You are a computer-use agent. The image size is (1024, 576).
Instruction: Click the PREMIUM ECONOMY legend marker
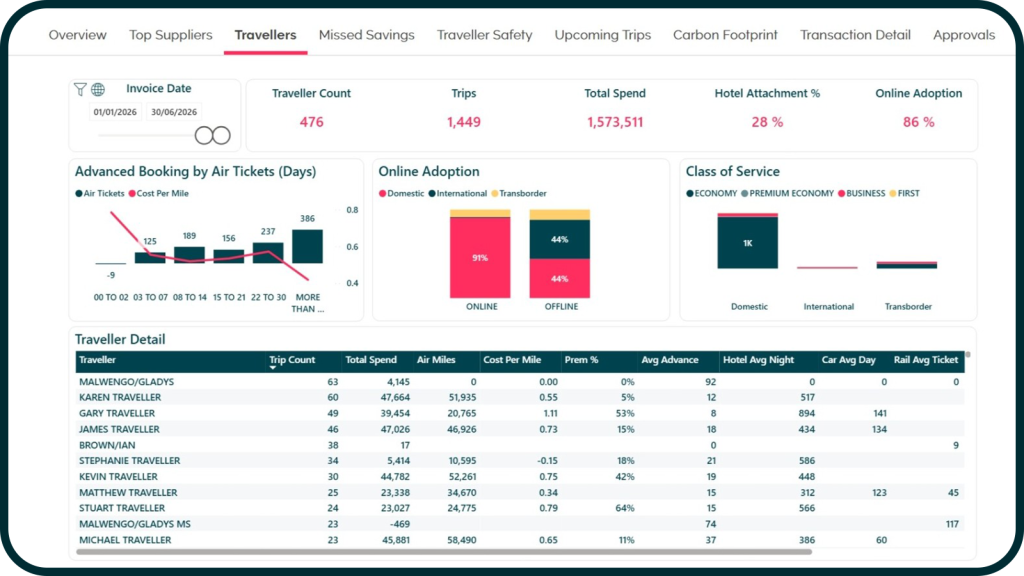coord(745,193)
